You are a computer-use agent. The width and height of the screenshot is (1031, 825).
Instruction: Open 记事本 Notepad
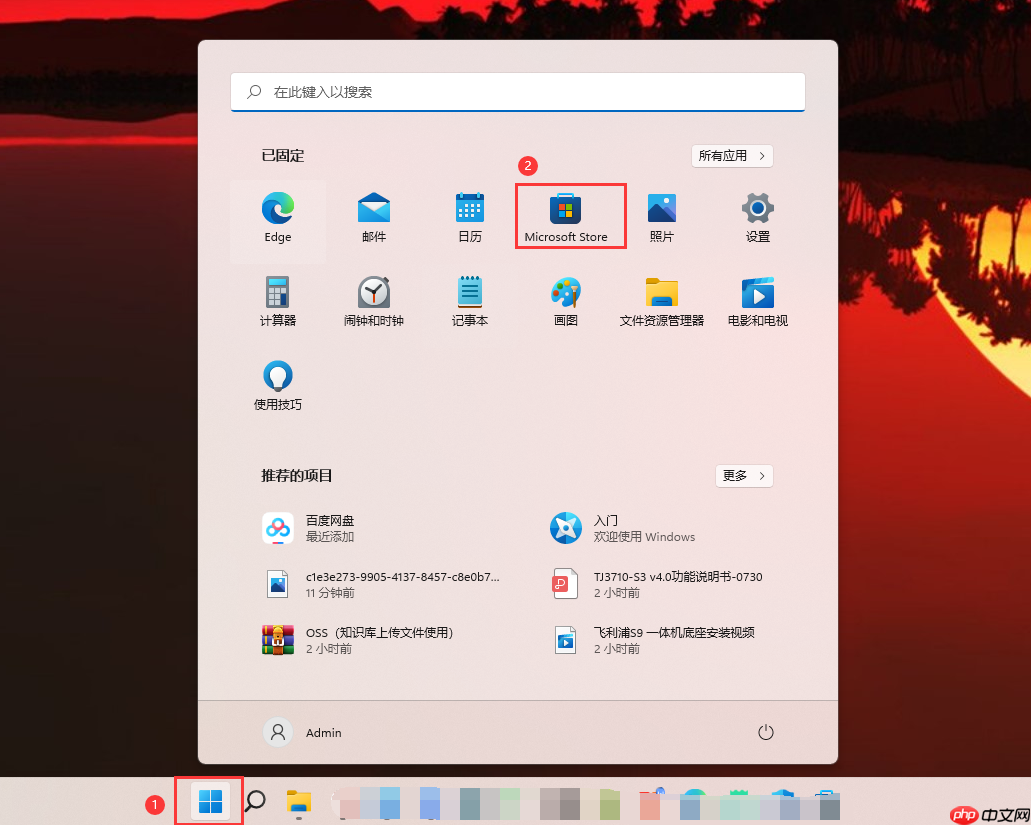pyautogui.click(x=469, y=300)
